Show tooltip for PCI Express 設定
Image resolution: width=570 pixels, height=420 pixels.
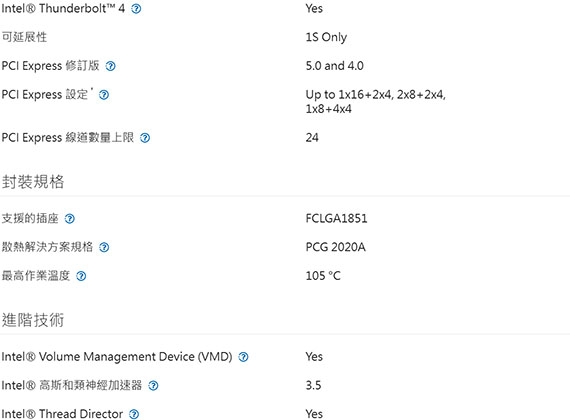104,95
